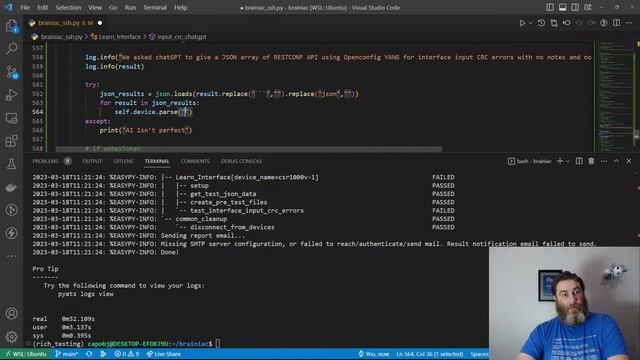Start Live Share from status bar
Screen dimensions: 640x360
coord(163,354)
